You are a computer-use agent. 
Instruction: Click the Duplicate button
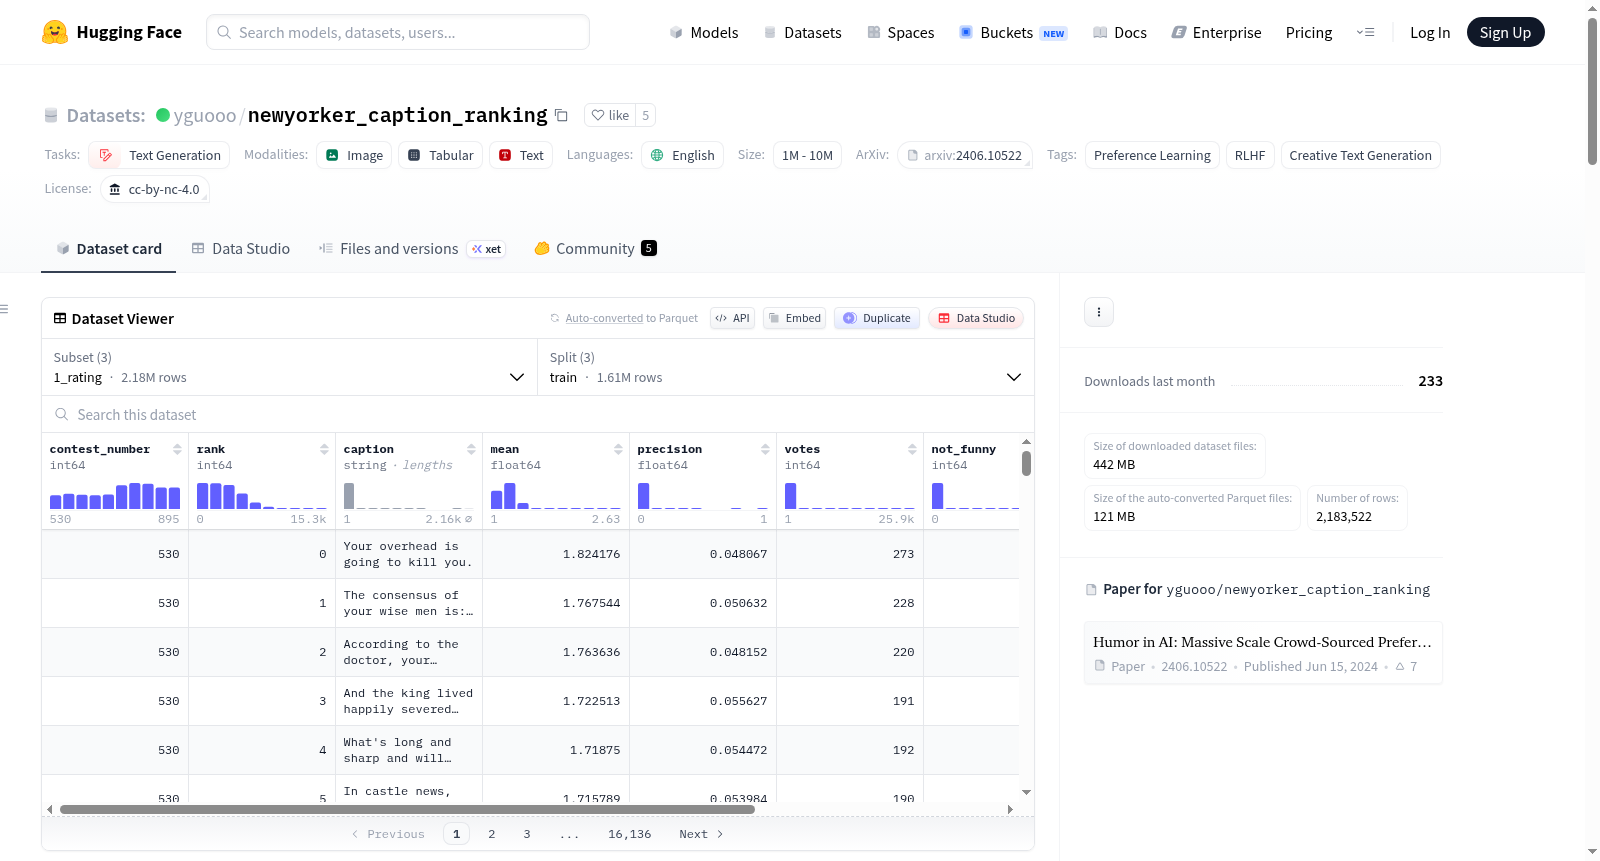tap(877, 318)
